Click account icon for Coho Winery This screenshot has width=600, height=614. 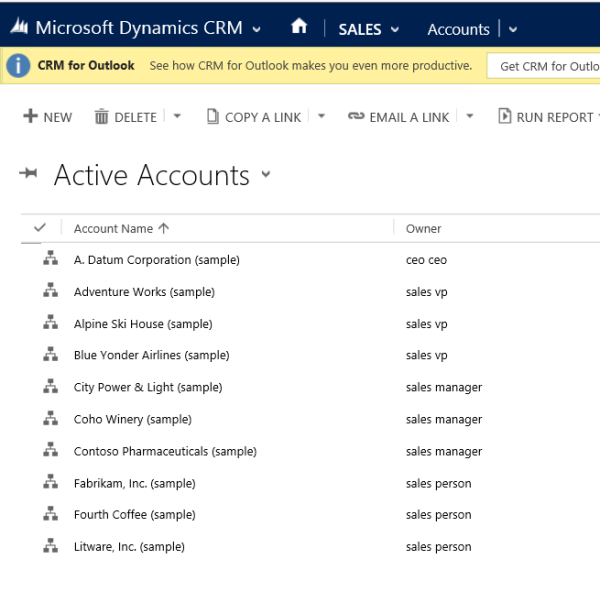coord(51,418)
